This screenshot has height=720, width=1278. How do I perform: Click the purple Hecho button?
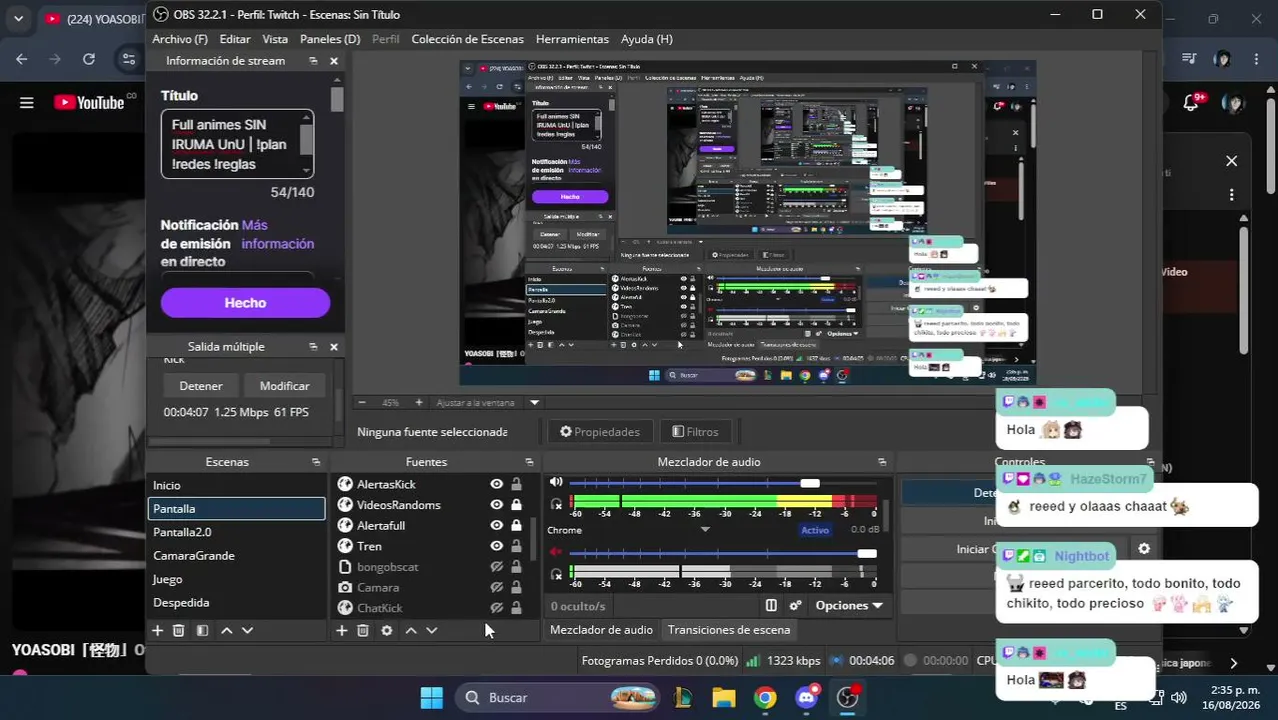coord(245,303)
